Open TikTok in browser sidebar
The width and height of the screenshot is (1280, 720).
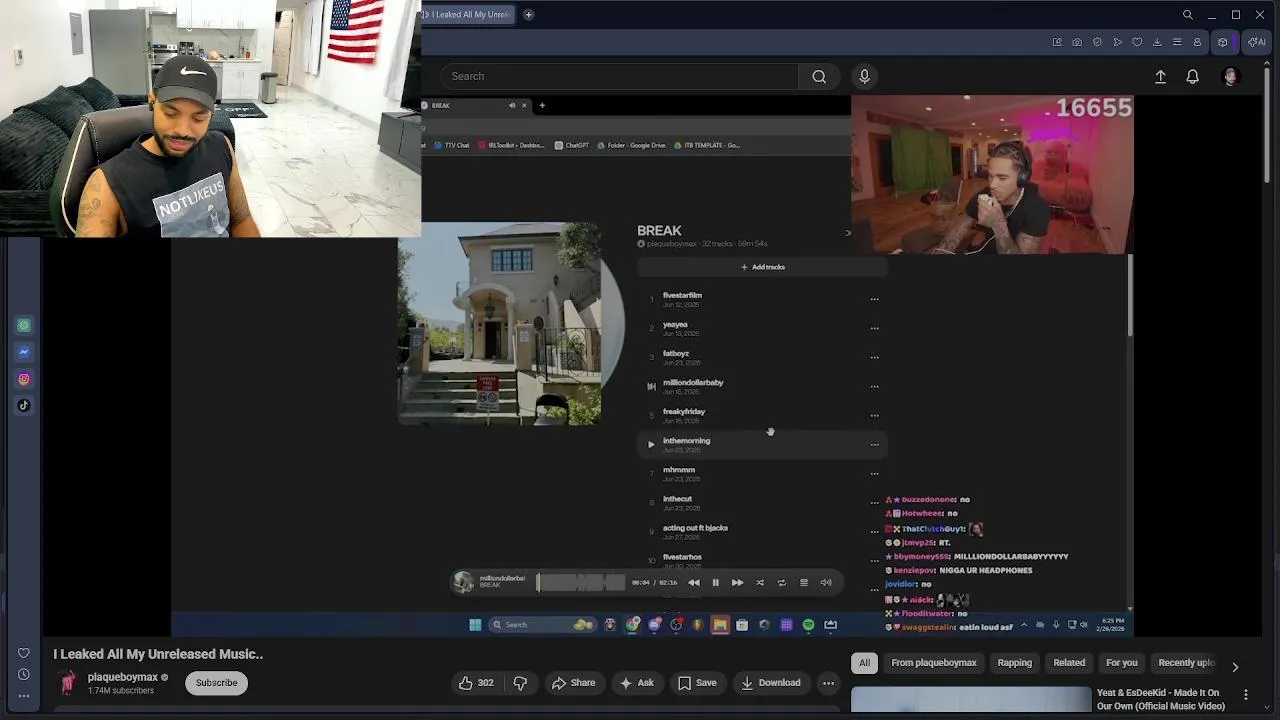(24, 405)
